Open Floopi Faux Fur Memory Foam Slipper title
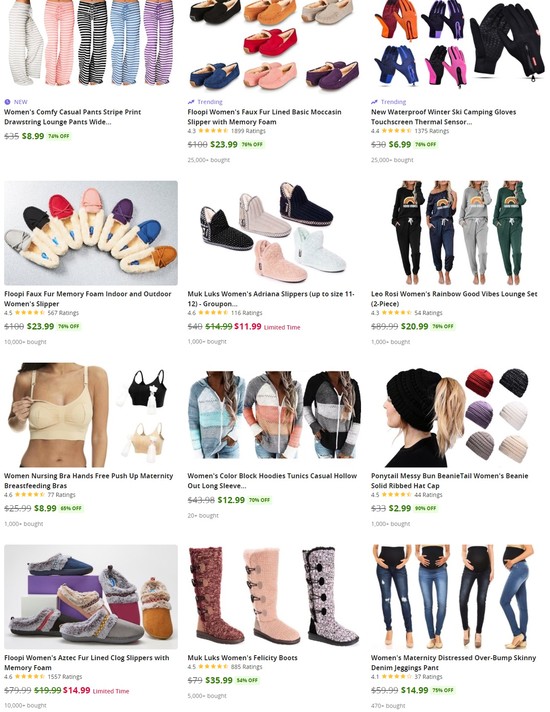 pos(88,299)
